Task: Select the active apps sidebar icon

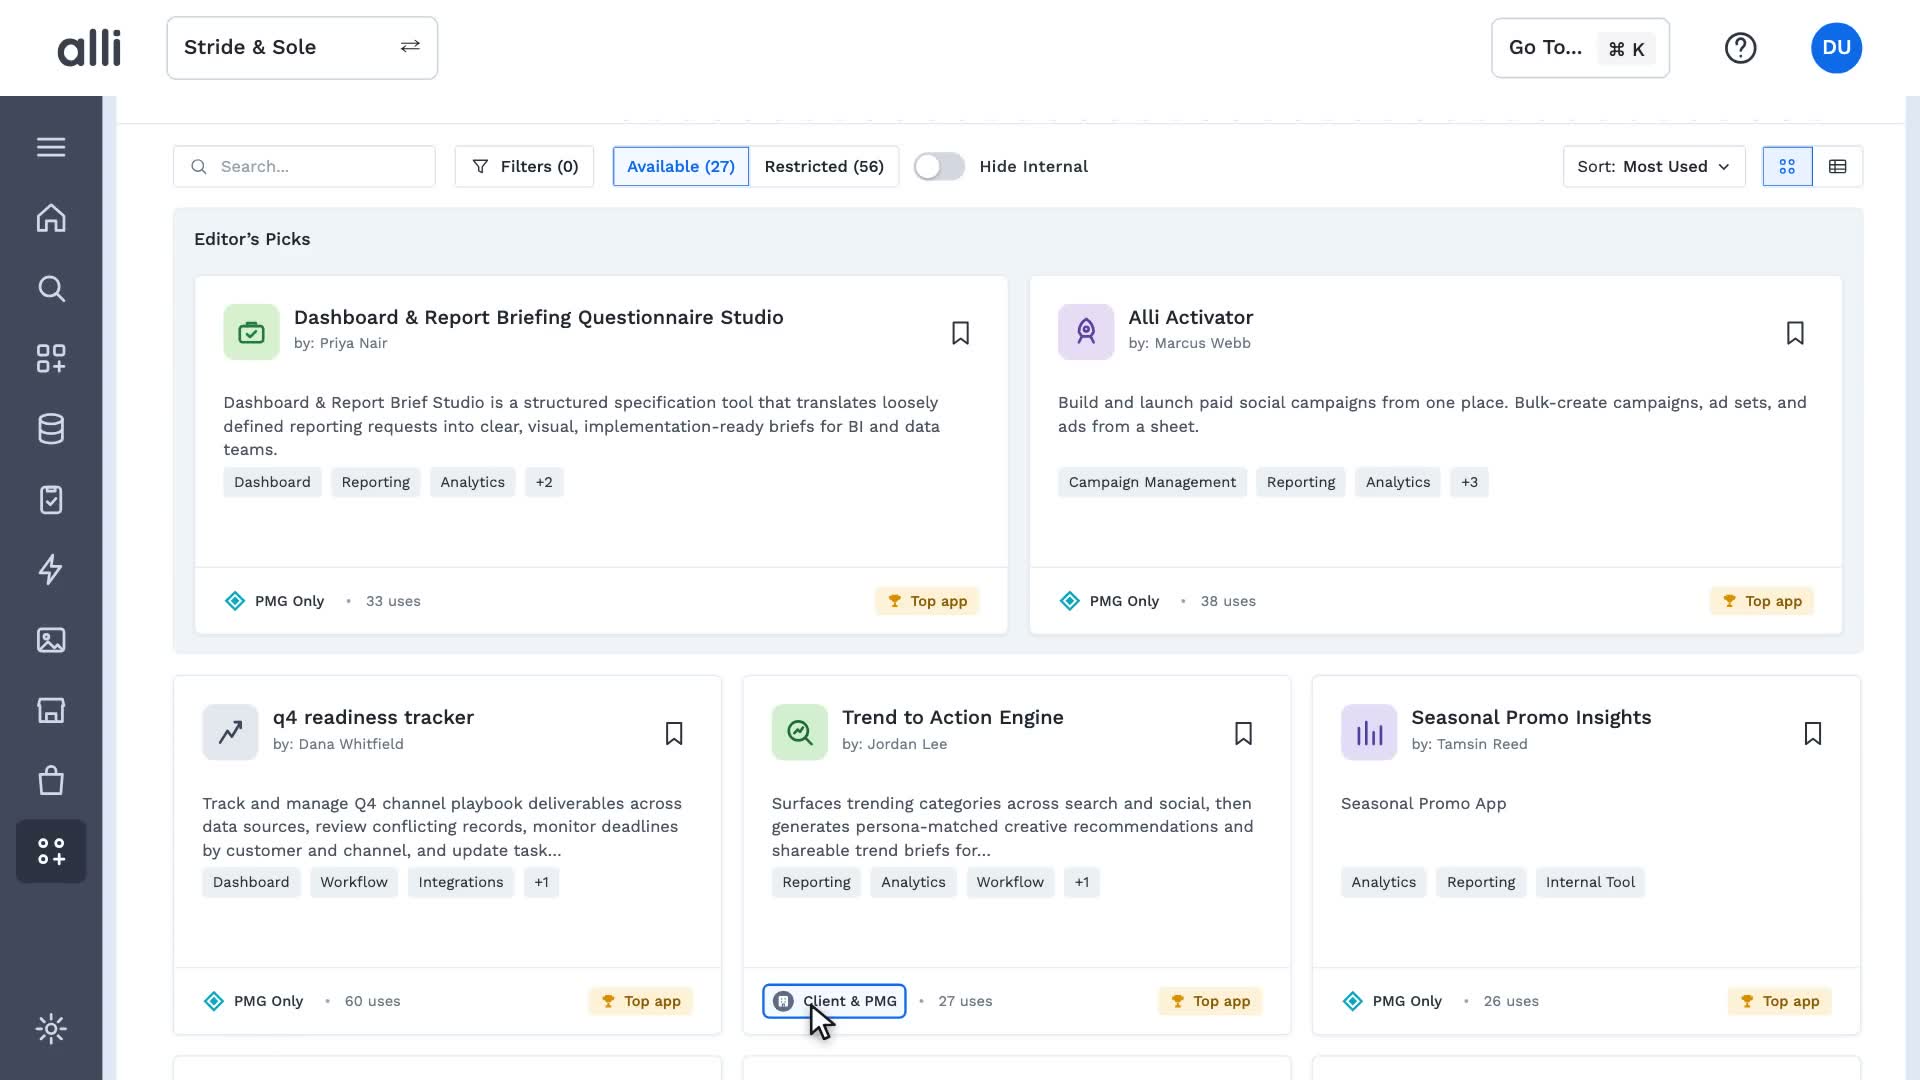Action: tap(51, 851)
